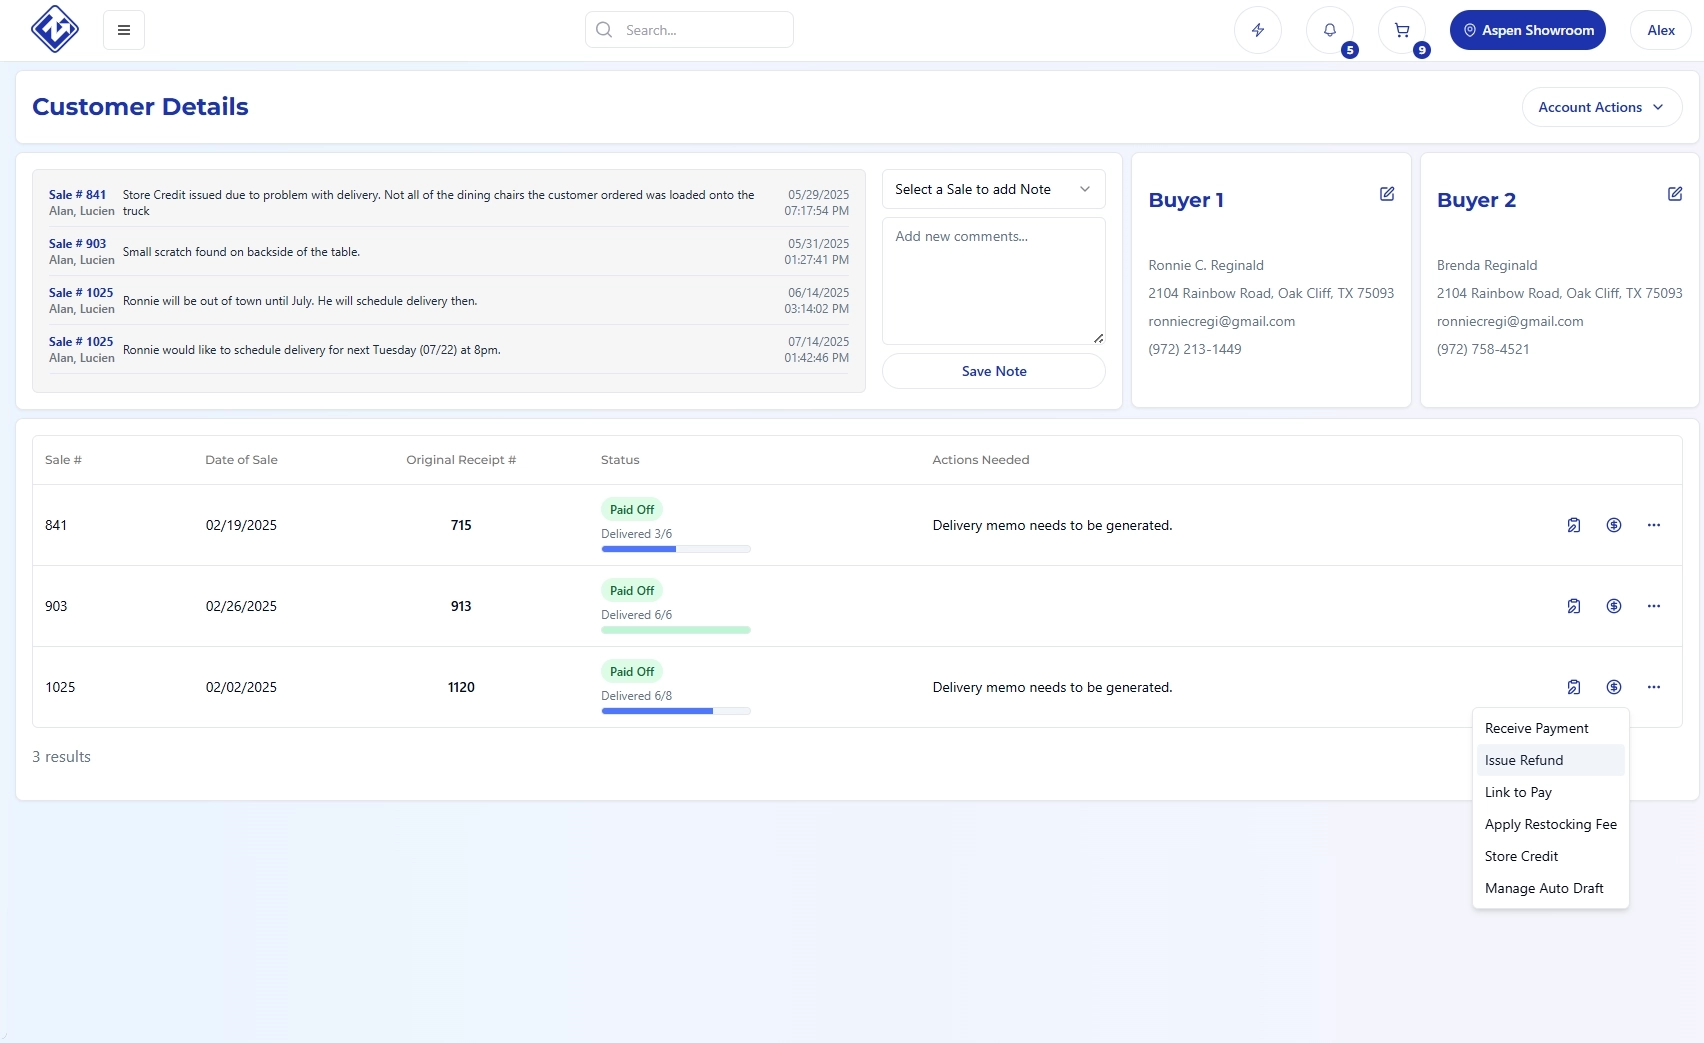
Task: Open the three-dot menu for sale 841
Action: (1653, 525)
